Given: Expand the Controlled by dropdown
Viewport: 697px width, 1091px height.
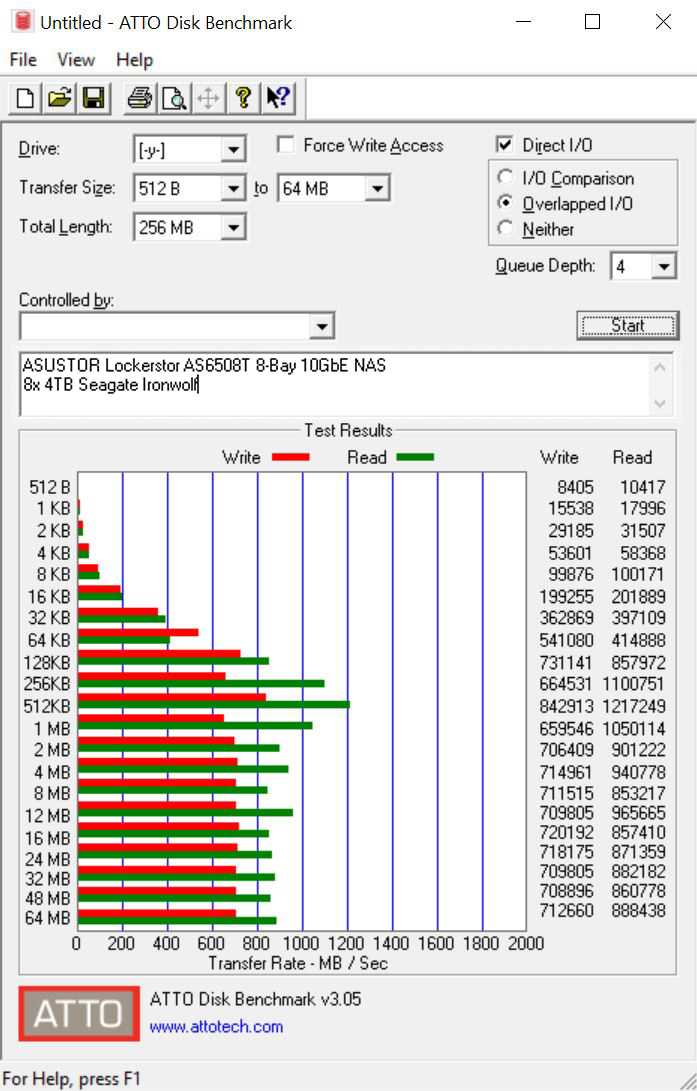Looking at the screenshot, I should coord(321,326).
